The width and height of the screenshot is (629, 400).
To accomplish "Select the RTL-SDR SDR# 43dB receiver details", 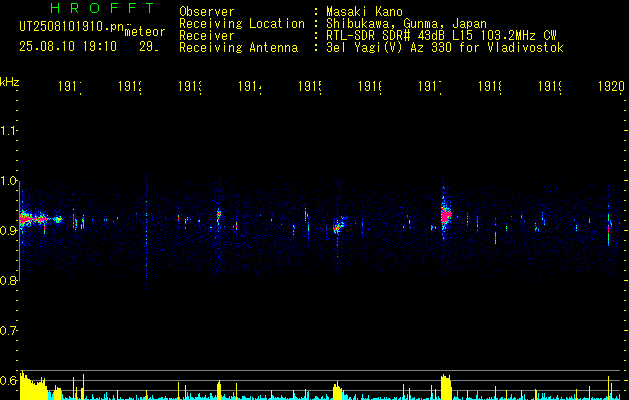I will click(x=441, y=36).
